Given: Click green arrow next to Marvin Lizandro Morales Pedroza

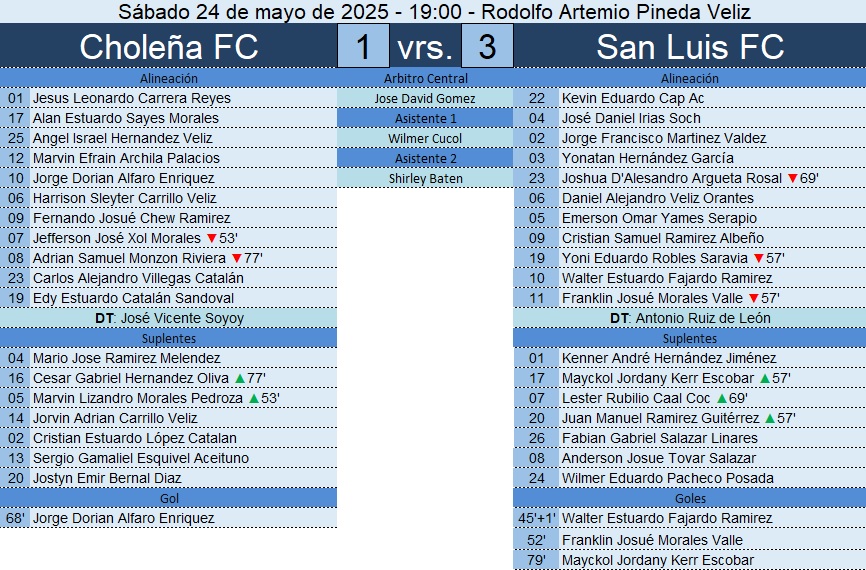Looking at the screenshot, I should 254,398.
